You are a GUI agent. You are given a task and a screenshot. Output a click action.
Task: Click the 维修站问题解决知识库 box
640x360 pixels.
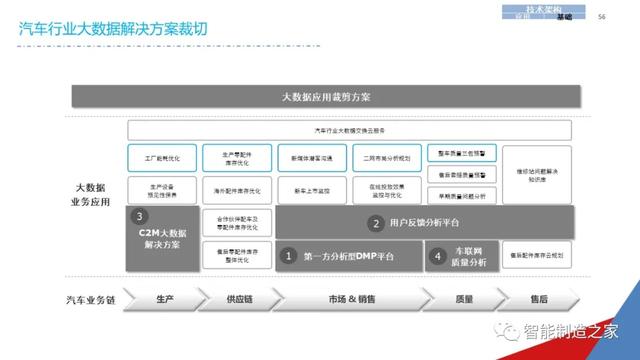[537, 175]
